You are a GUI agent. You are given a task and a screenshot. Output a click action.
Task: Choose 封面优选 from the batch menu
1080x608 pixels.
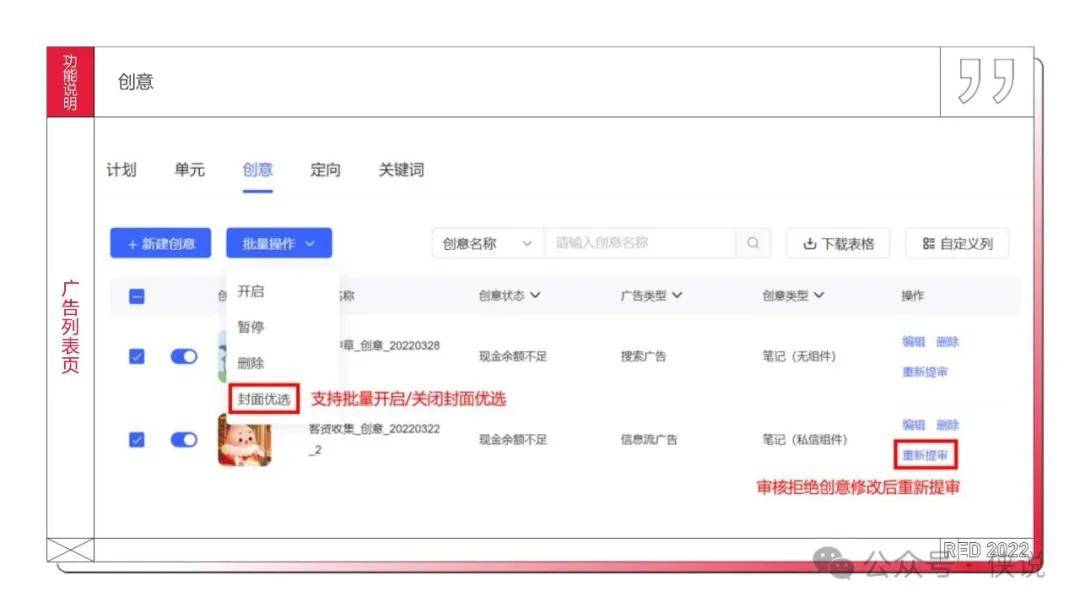pyautogui.click(x=264, y=399)
